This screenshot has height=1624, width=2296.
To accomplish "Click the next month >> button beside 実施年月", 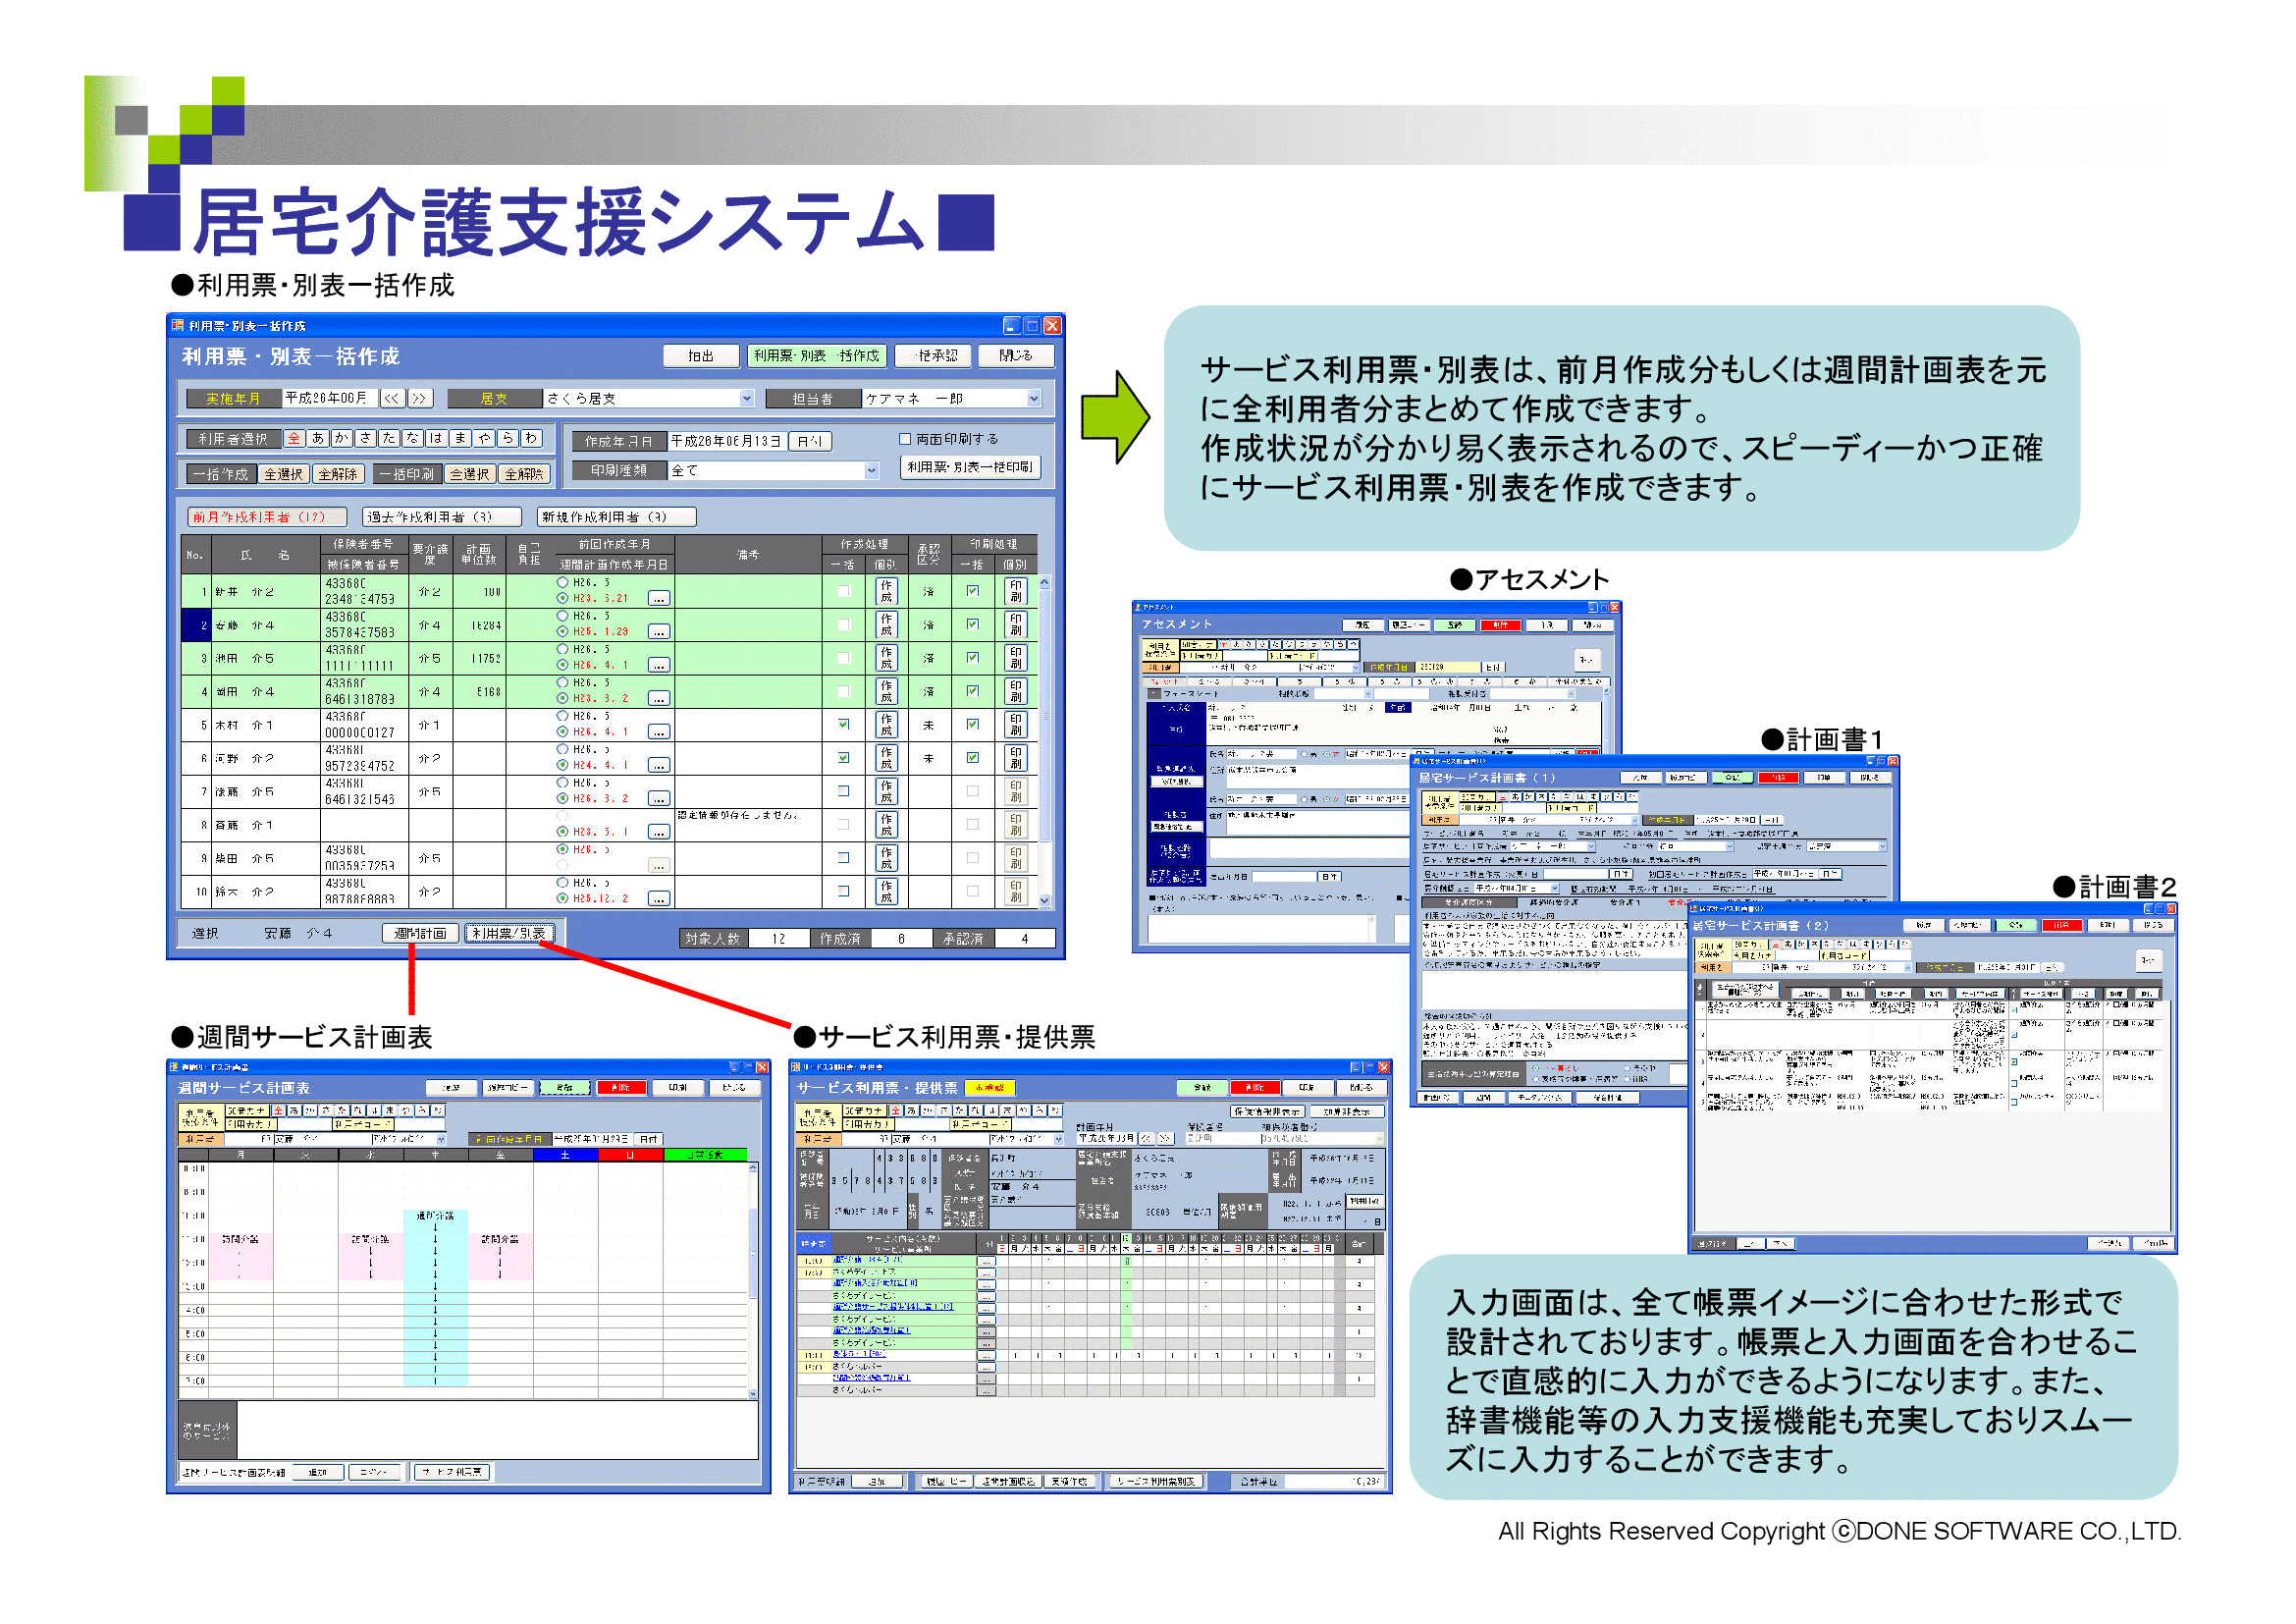I will [x=420, y=399].
